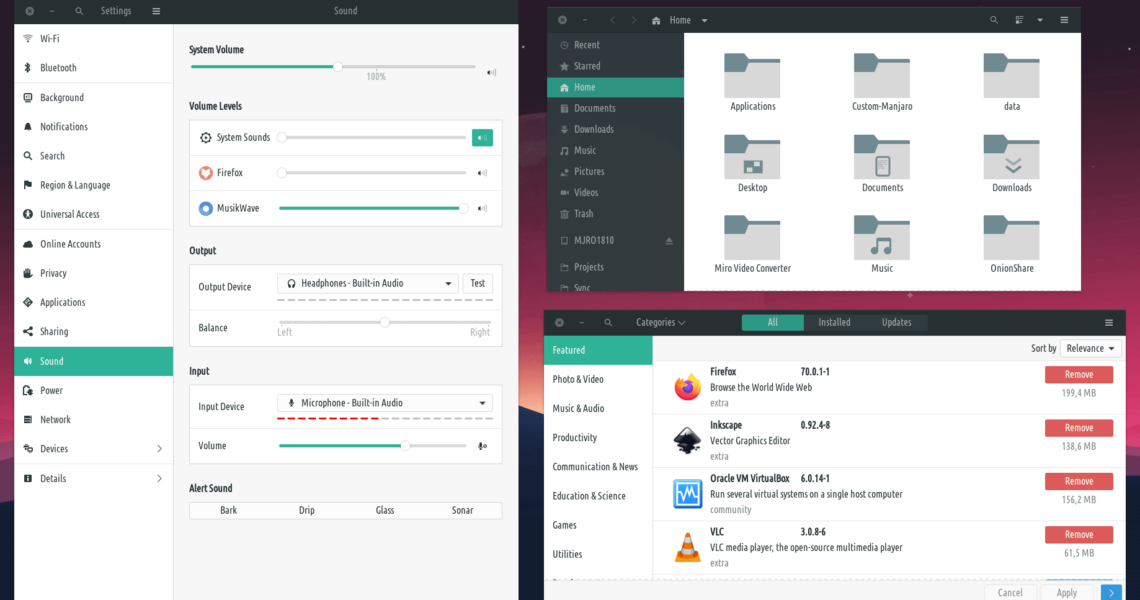1140x600 pixels.
Task: Open software manager hamburger menu
Action: pos(1109,323)
